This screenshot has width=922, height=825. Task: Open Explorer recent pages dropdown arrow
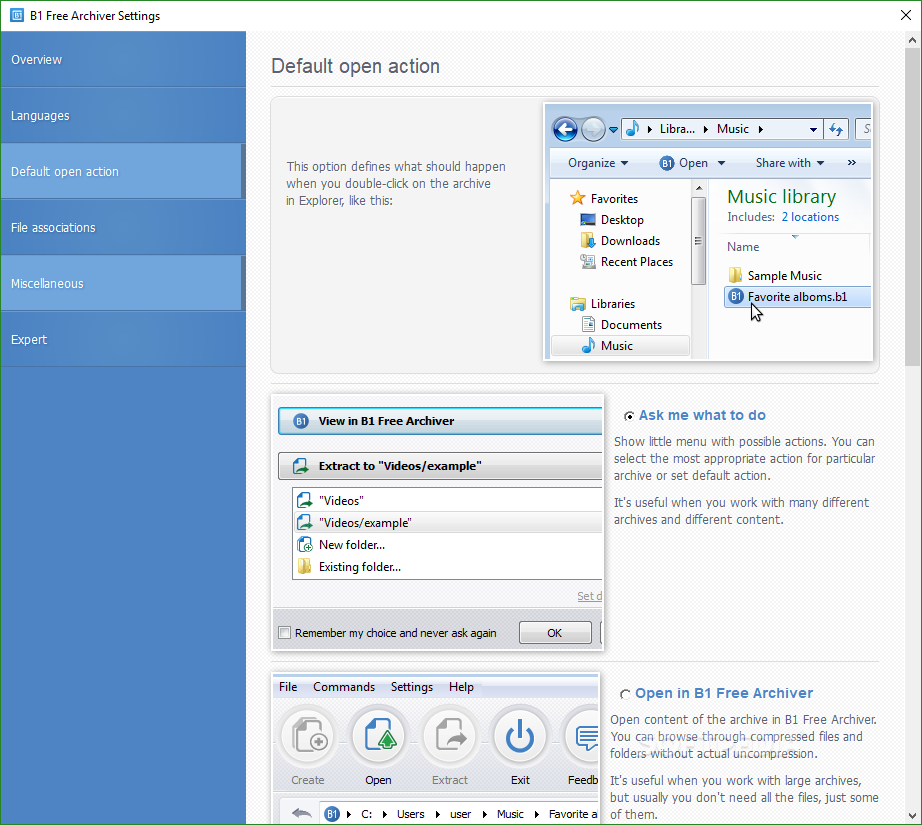613,130
